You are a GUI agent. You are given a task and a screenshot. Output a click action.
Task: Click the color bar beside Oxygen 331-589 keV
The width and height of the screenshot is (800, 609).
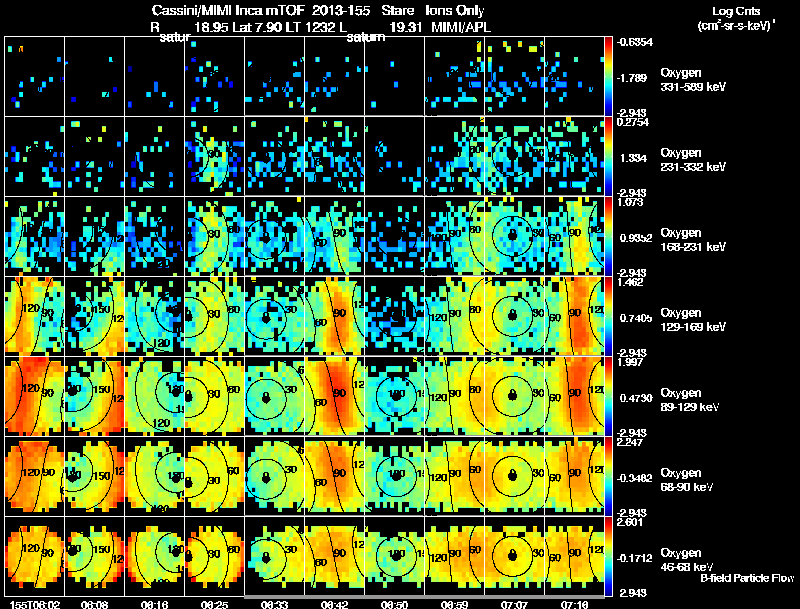[x=608, y=76]
